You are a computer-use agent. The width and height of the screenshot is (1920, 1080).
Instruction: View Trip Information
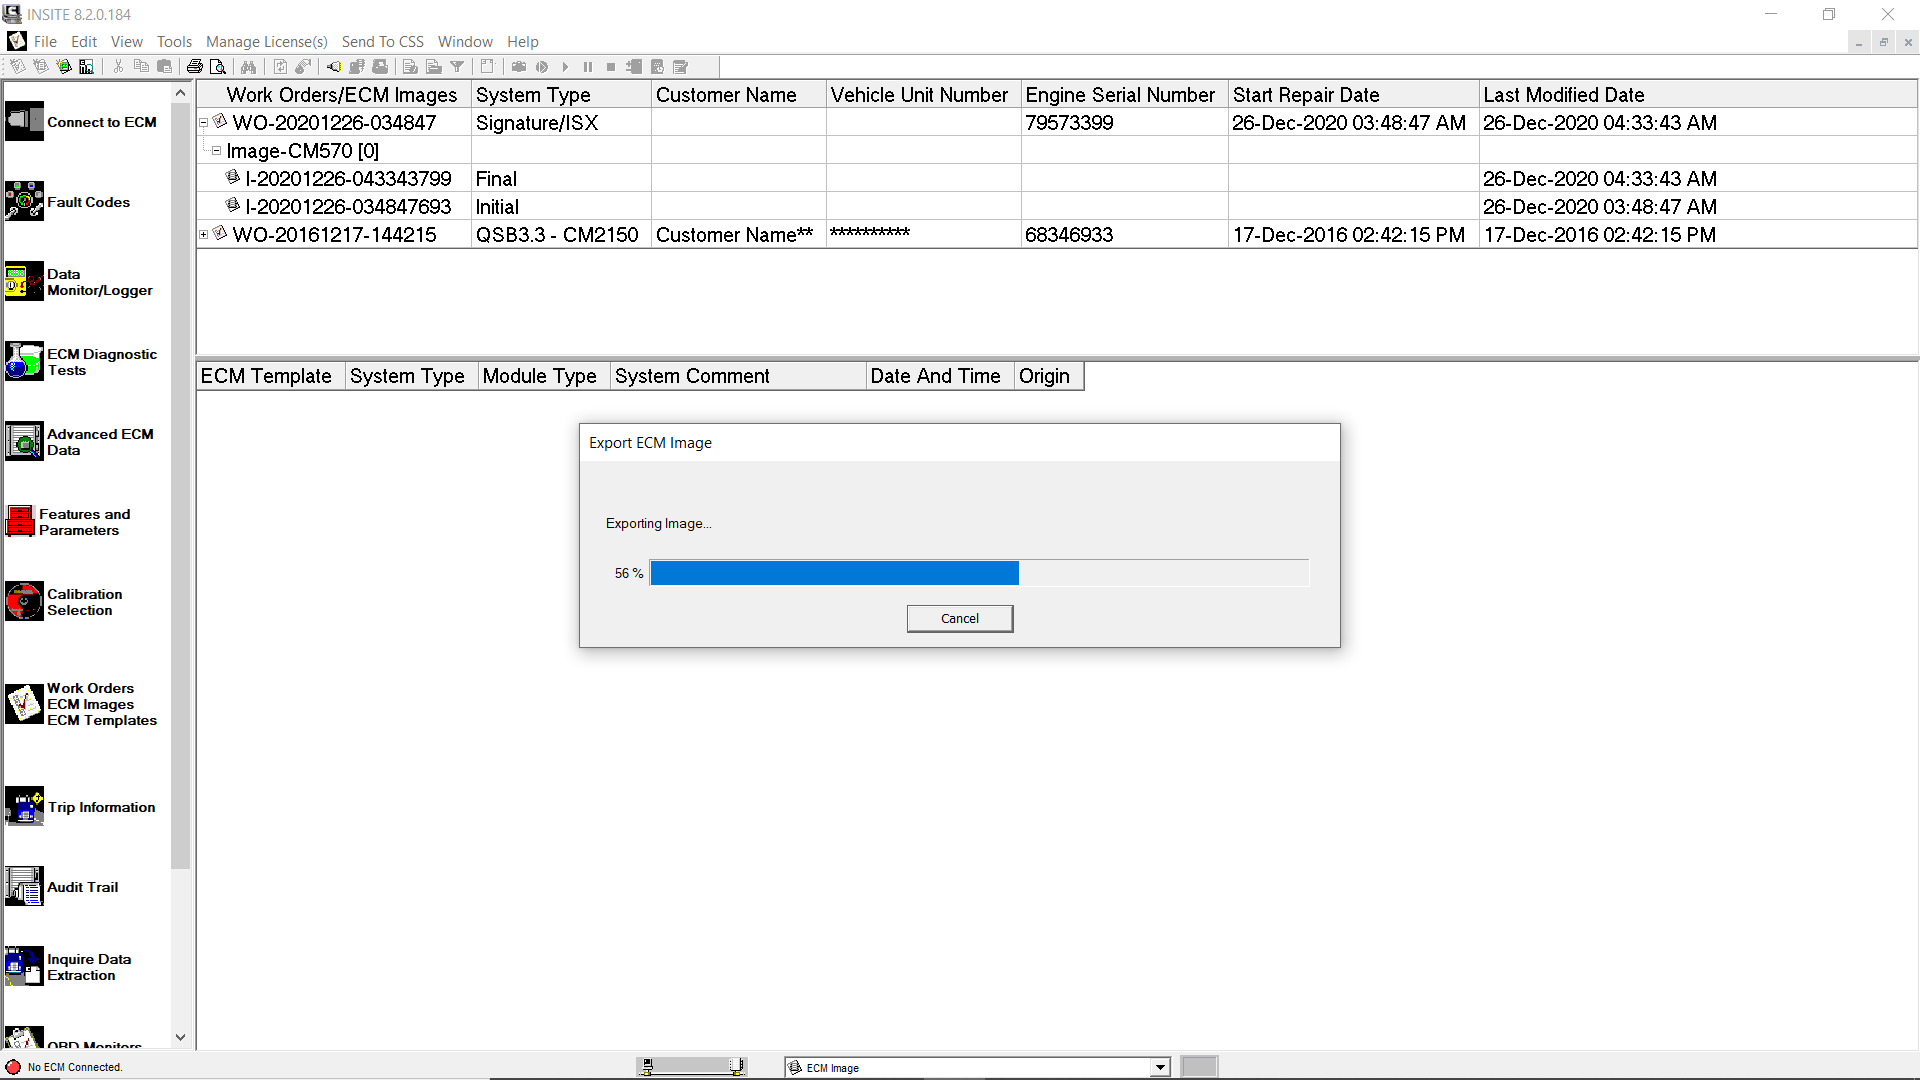pyautogui.click(x=101, y=807)
